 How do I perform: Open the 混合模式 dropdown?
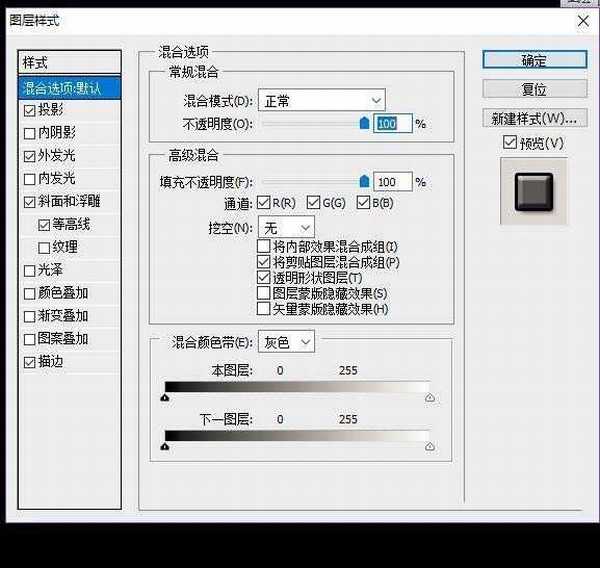pos(321,100)
